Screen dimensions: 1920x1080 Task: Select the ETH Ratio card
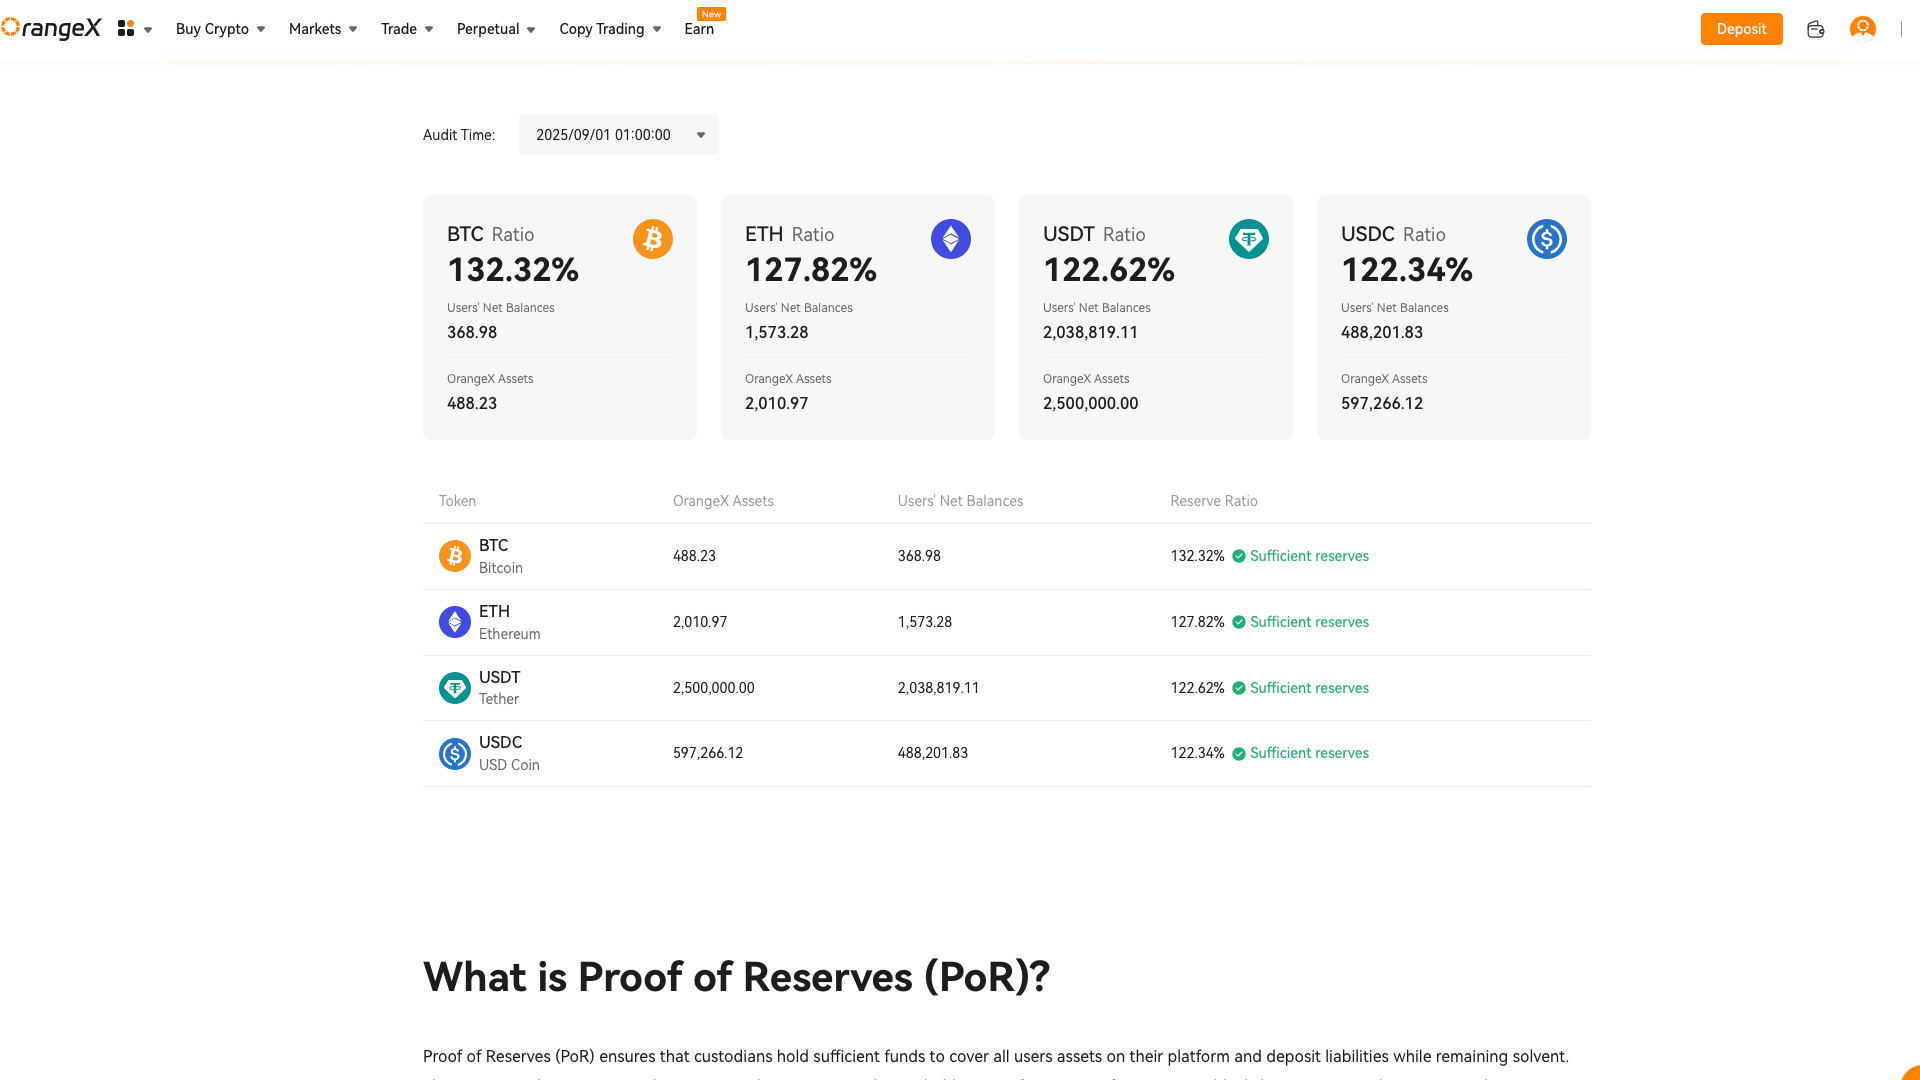pyautogui.click(x=858, y=317)
